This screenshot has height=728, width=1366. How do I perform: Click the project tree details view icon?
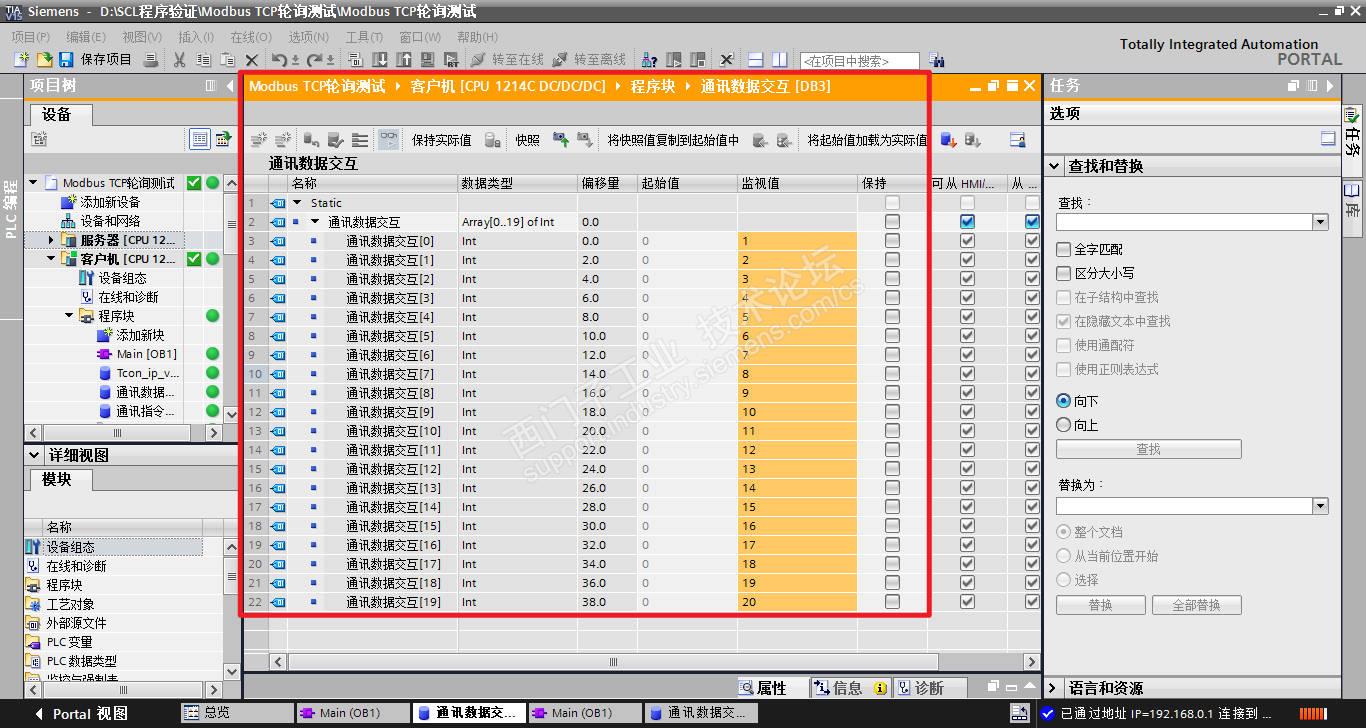(200, 139)
